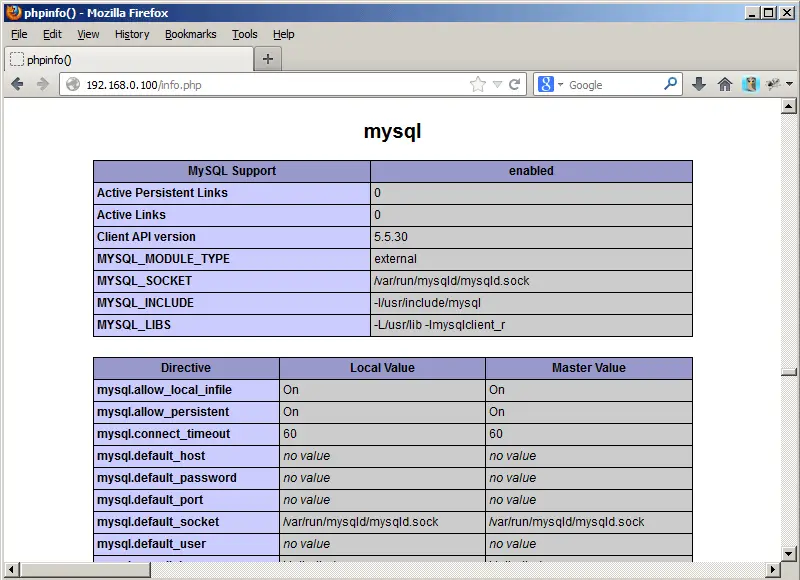Viewport: 800px width, 580px height.
Task: Click the Local Value column header
Action: click(x=382, y=368)
